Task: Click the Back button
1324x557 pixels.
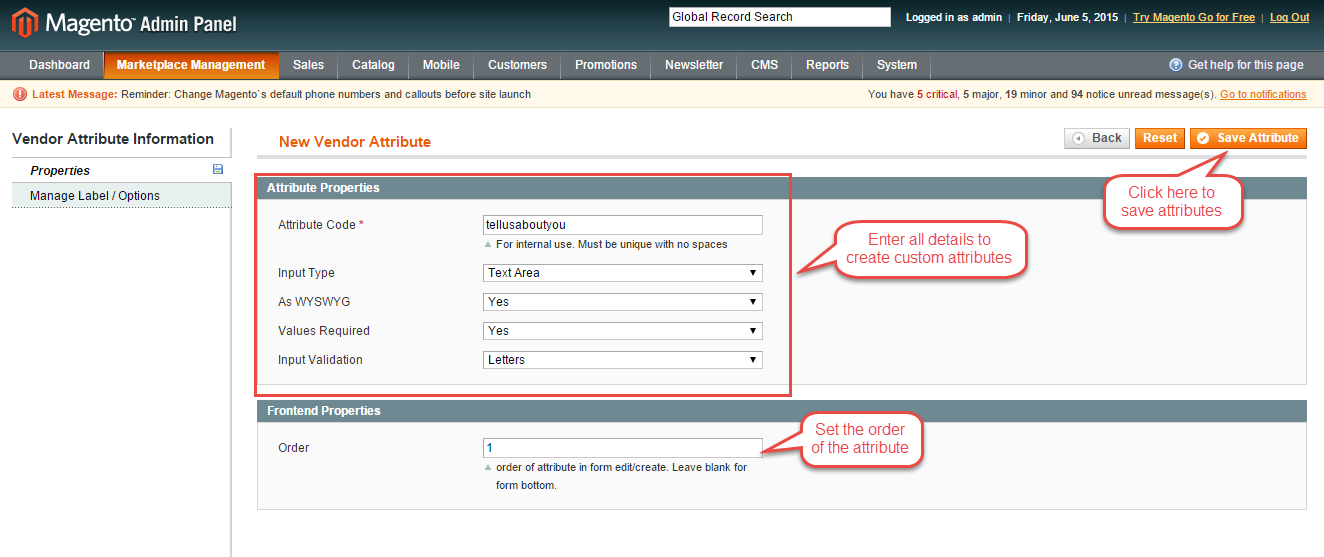Action: 1097,138
